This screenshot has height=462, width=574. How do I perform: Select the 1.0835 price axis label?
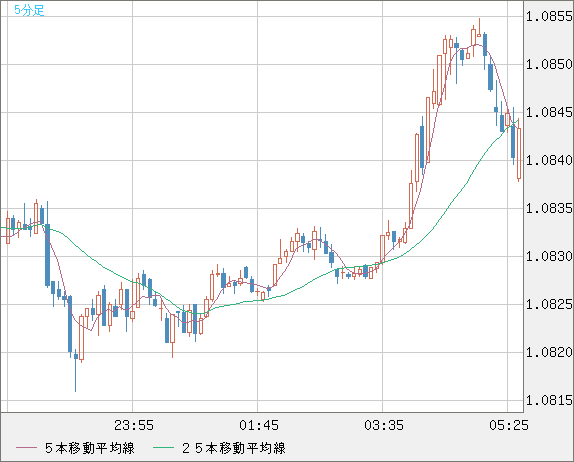[549, 208]
